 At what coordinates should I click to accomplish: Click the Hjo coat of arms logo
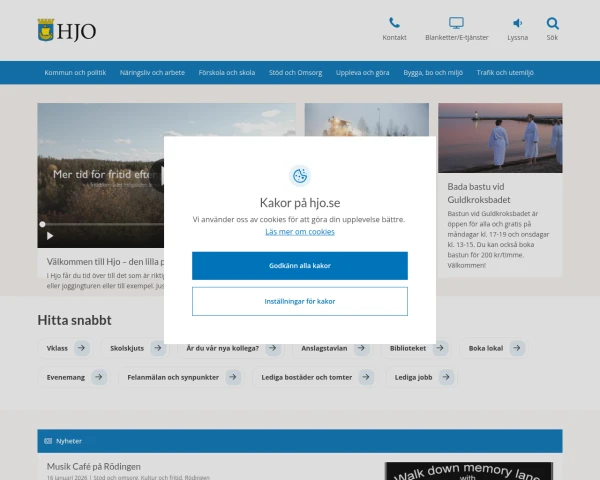click(46, 30)
